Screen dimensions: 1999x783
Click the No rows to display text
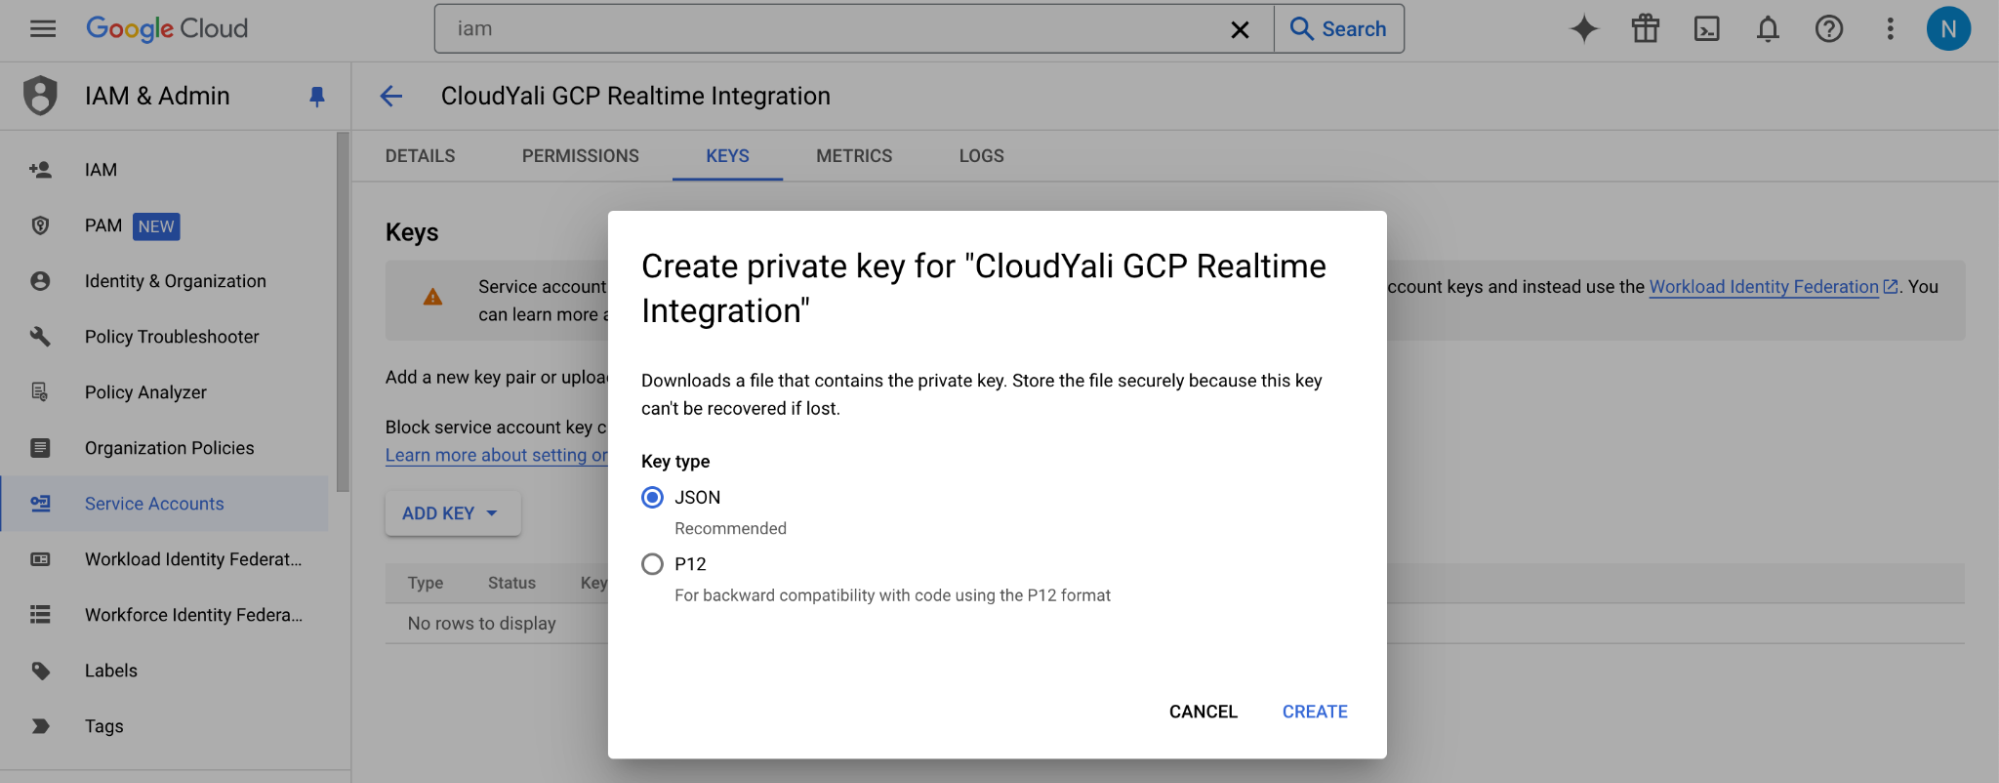[x=481, y=623]
